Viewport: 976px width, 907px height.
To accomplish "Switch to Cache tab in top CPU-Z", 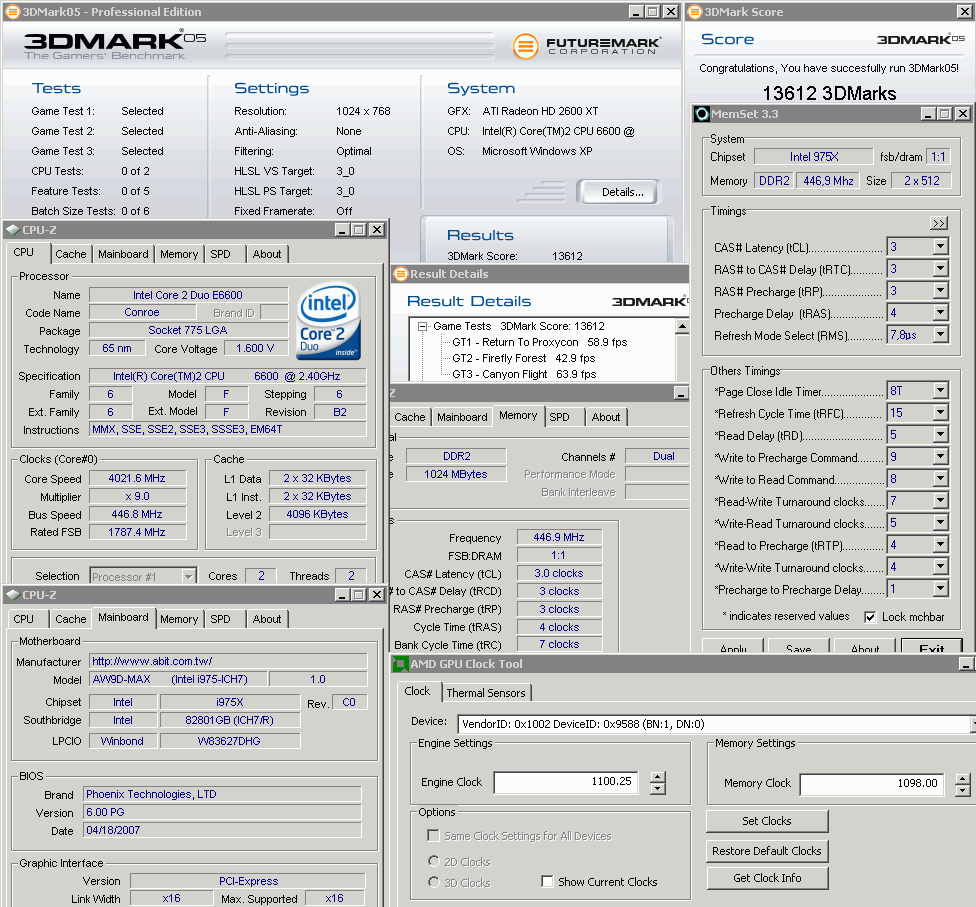I will (x=70, y=254).
